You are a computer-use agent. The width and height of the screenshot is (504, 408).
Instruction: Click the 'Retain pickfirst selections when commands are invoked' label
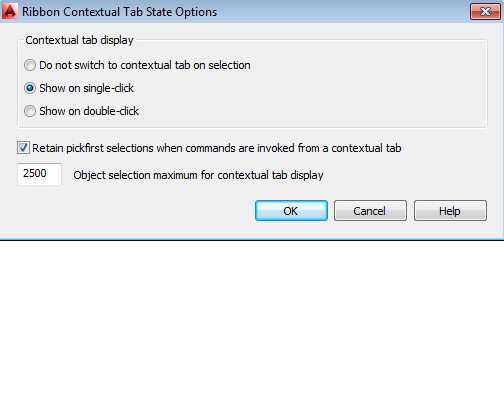coord(217,148)
